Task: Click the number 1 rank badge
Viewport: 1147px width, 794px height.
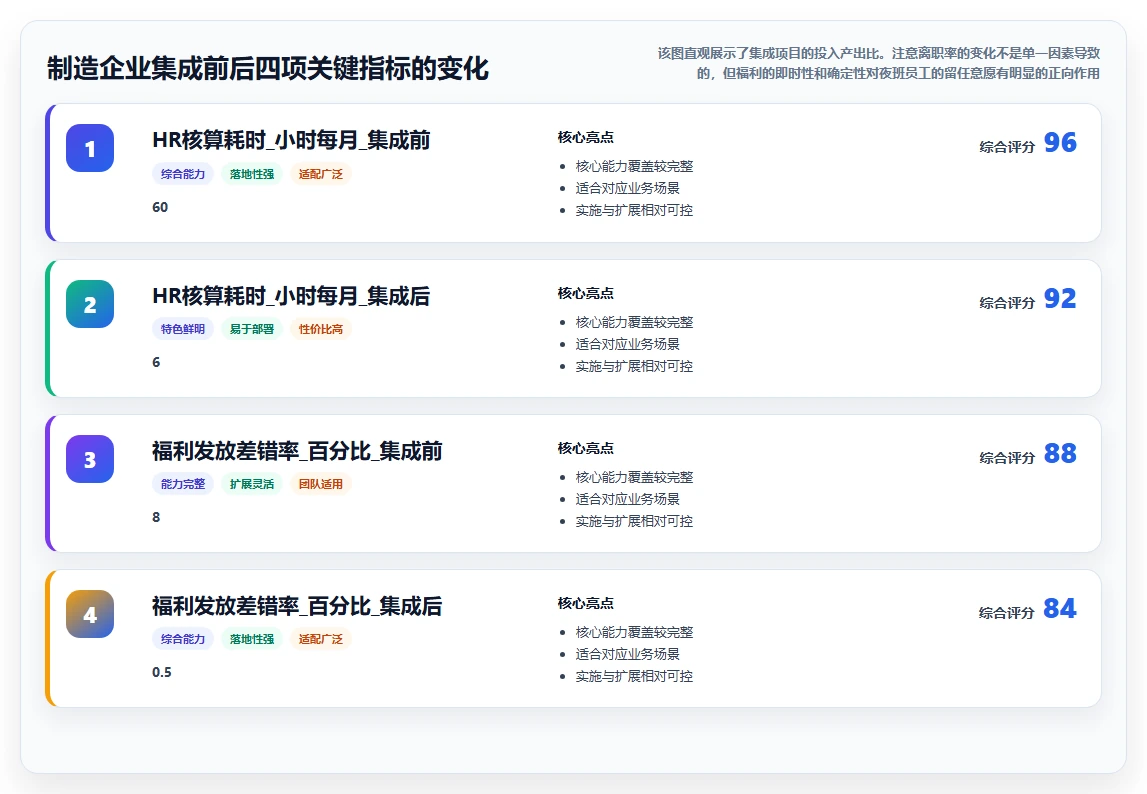Action: coord(90,148)
